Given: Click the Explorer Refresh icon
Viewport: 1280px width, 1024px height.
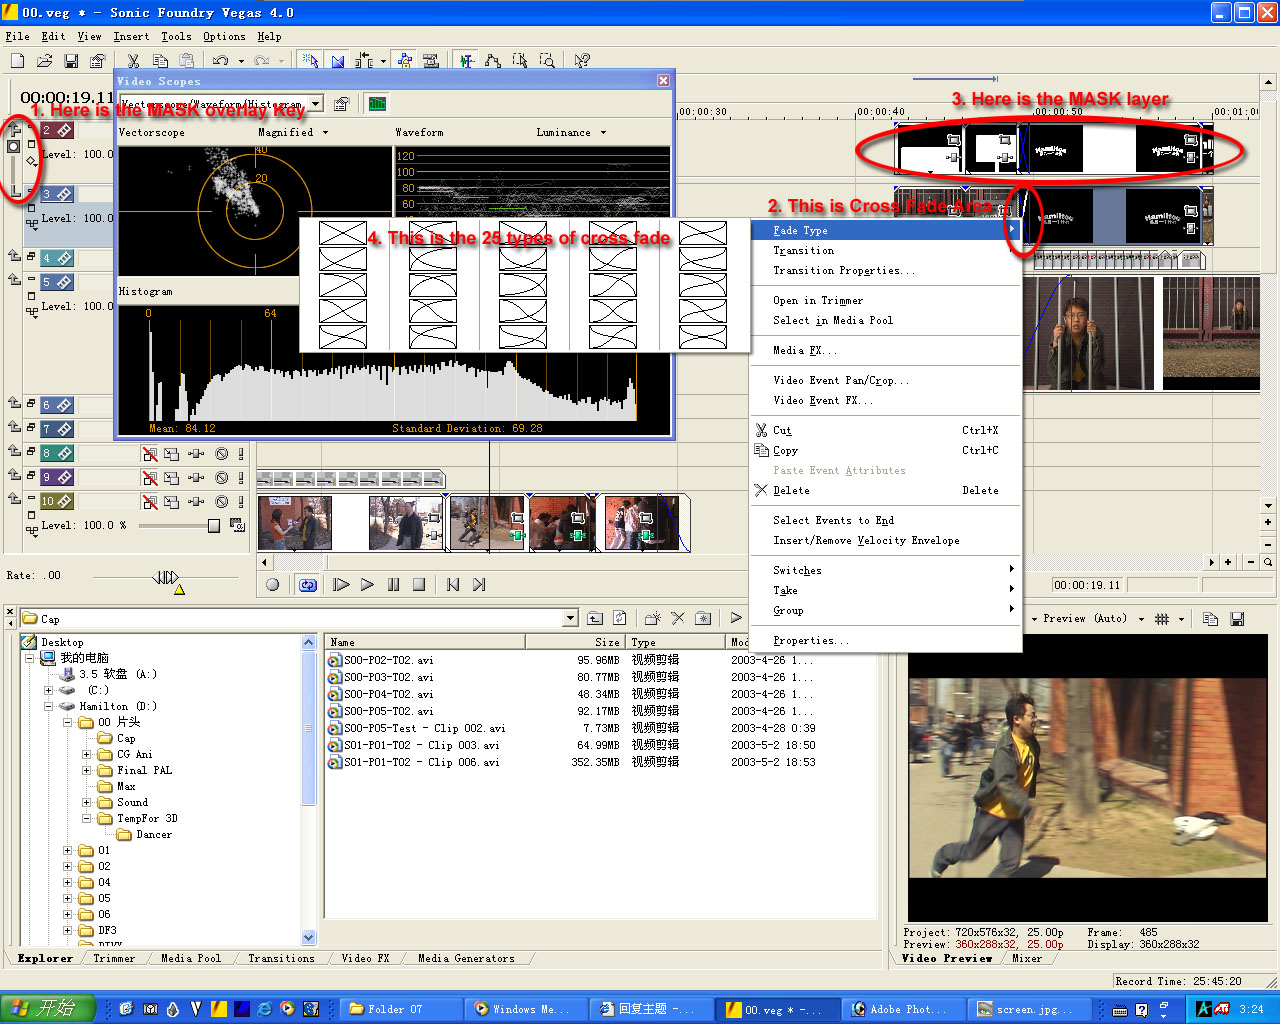Looking at the screenshot, I should click(x=620, y=618).
